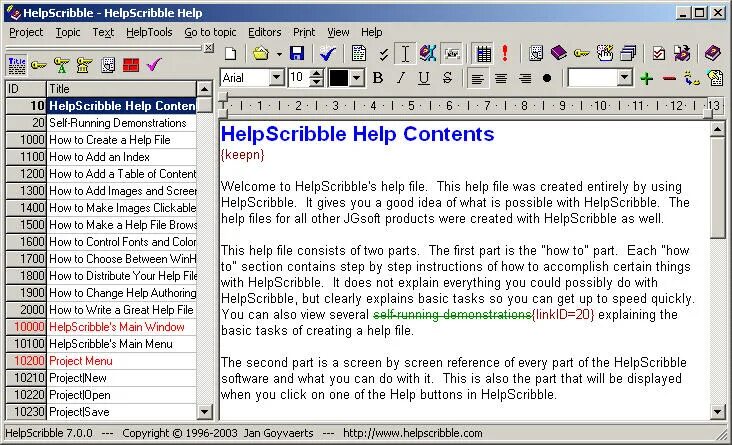The height and width of the screenshot is (445, 732).
Task: Open the Project menu
Action: (26, 32)
